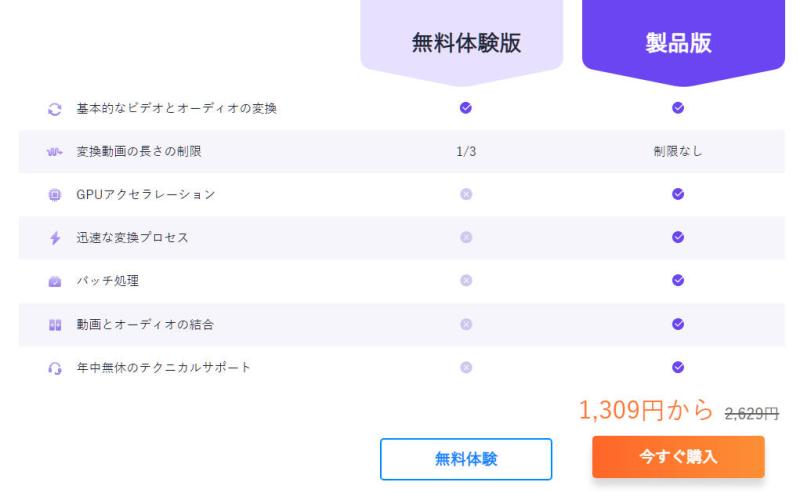Click the 制限なし text in product column
The image size is (800, 493).
tap(678, 152)
